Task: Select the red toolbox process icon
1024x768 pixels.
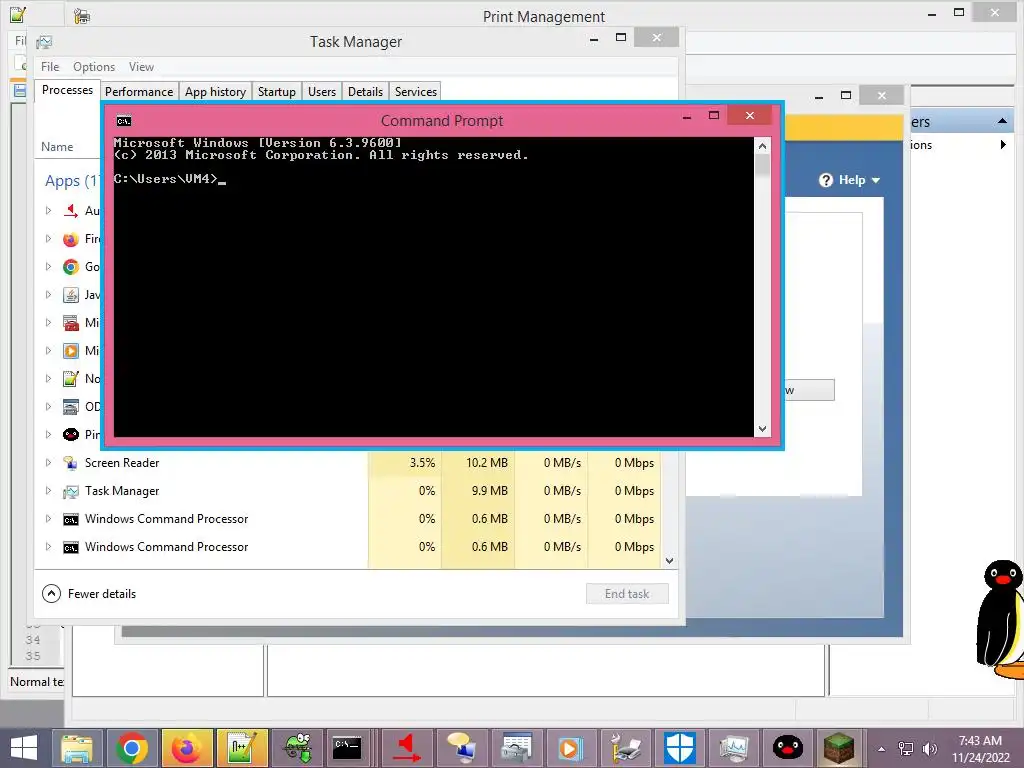Action: coord(71,323)
